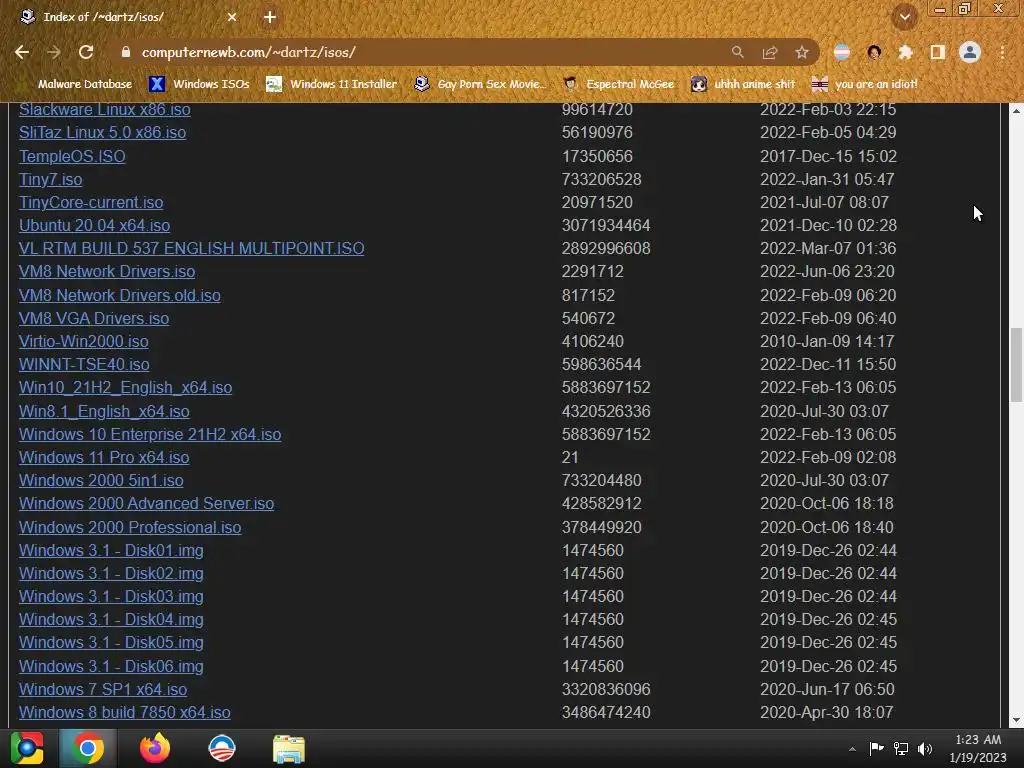This screenshot has height=768, width=1024.
Task: Download Win10_21H2_English_x64.iso
Action: 125,388
